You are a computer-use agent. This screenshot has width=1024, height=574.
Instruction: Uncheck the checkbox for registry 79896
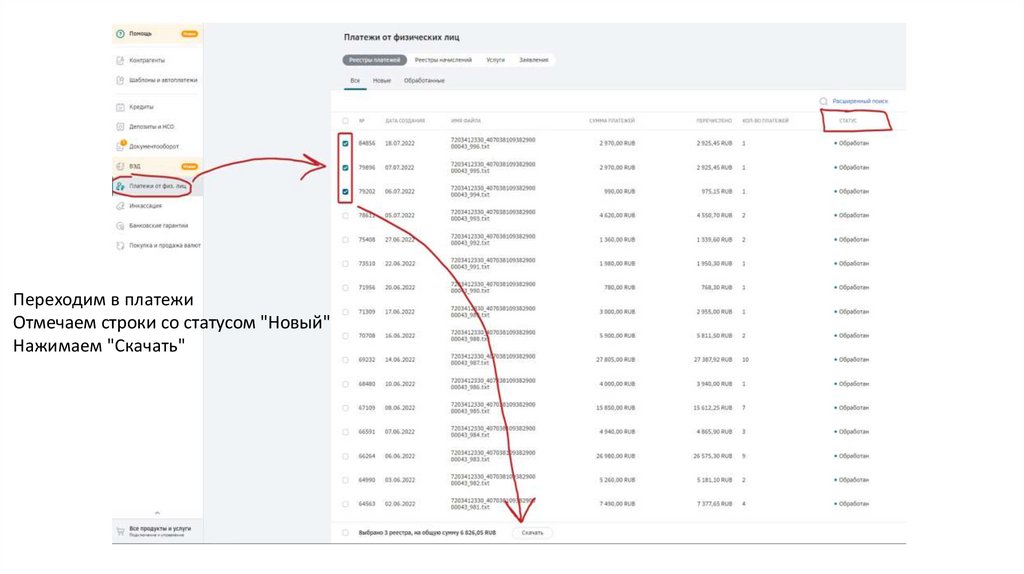[345, 168]
